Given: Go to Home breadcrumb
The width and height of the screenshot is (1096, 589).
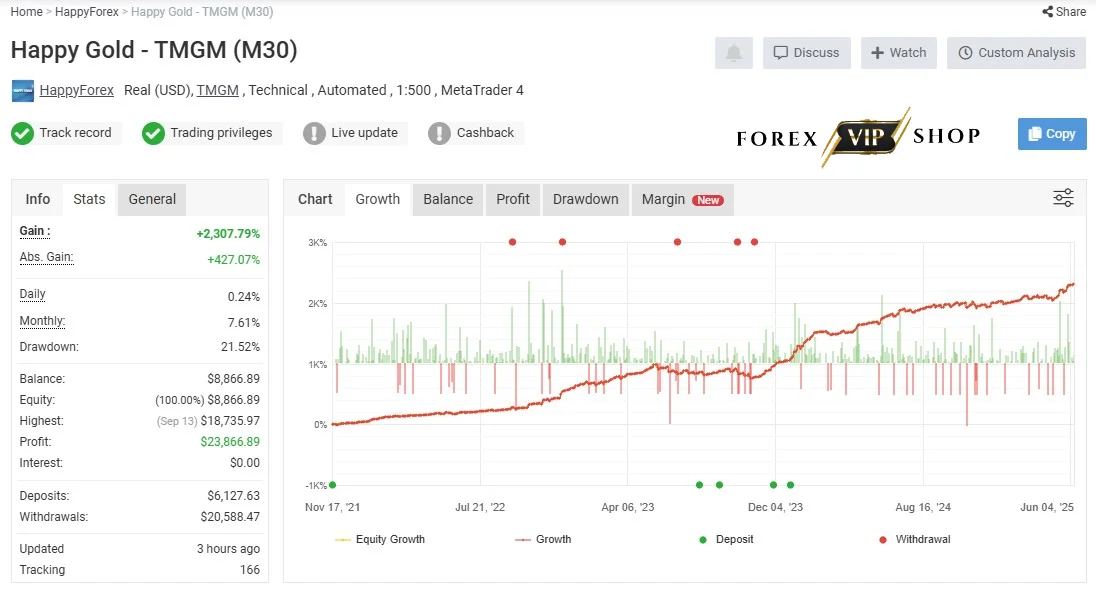Looking at the screenshot, I should (27, 12).
